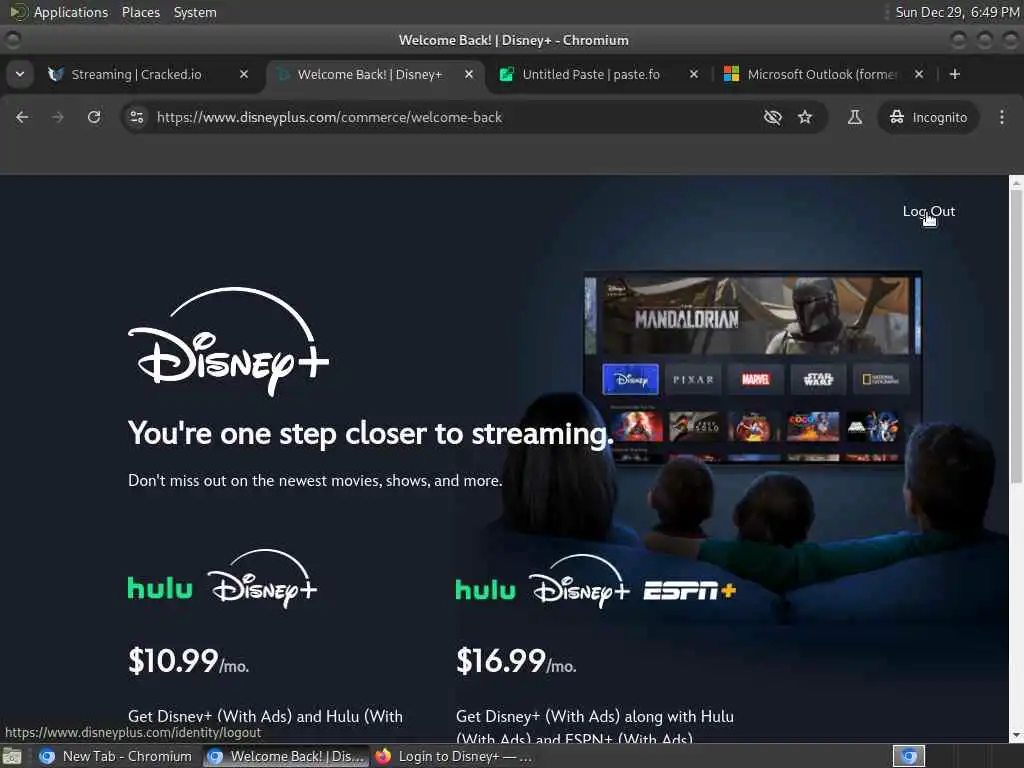Open site information icon in address bar
This screenshot has height=768, width=1024.
coord(136,117)
